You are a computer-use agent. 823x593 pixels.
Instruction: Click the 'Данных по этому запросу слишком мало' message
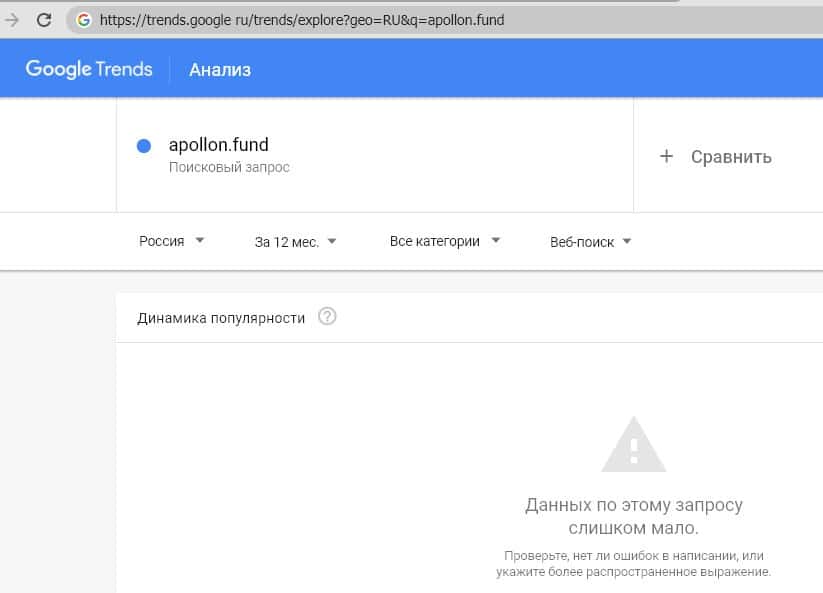click(633, 516)
